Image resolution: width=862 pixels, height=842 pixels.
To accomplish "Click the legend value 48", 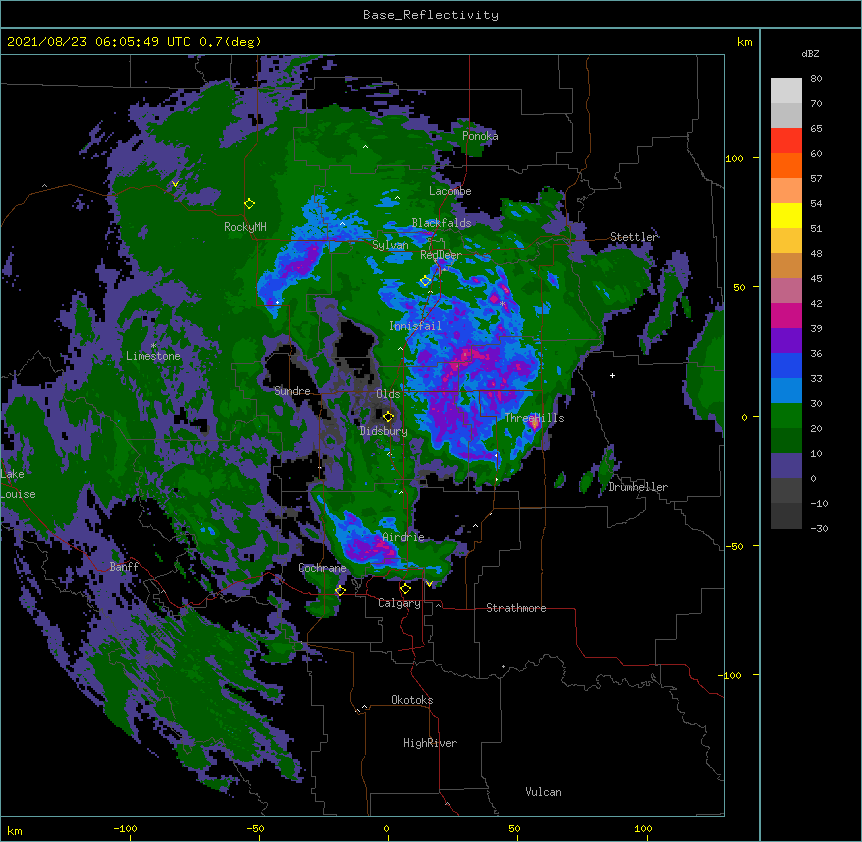I will point(816,253).
